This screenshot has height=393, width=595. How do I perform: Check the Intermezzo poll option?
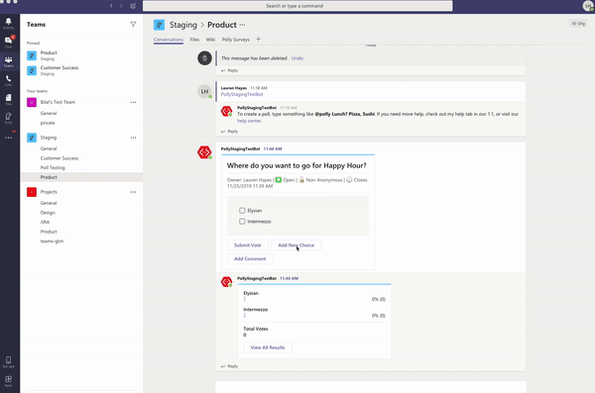tap(242, 221)
